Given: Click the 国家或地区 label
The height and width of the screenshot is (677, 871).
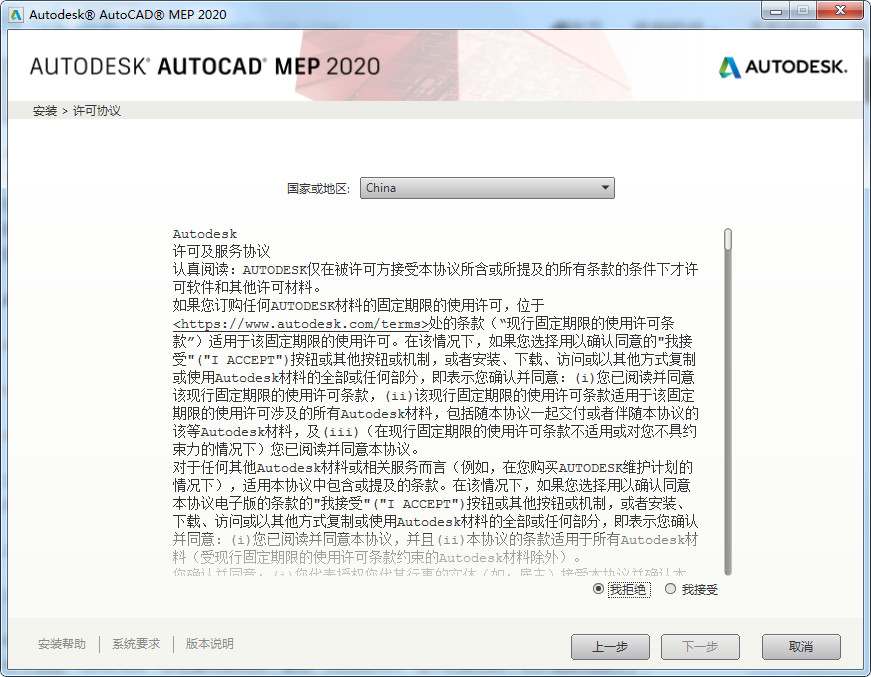Looking at the screenshot, I should [318, 189].
